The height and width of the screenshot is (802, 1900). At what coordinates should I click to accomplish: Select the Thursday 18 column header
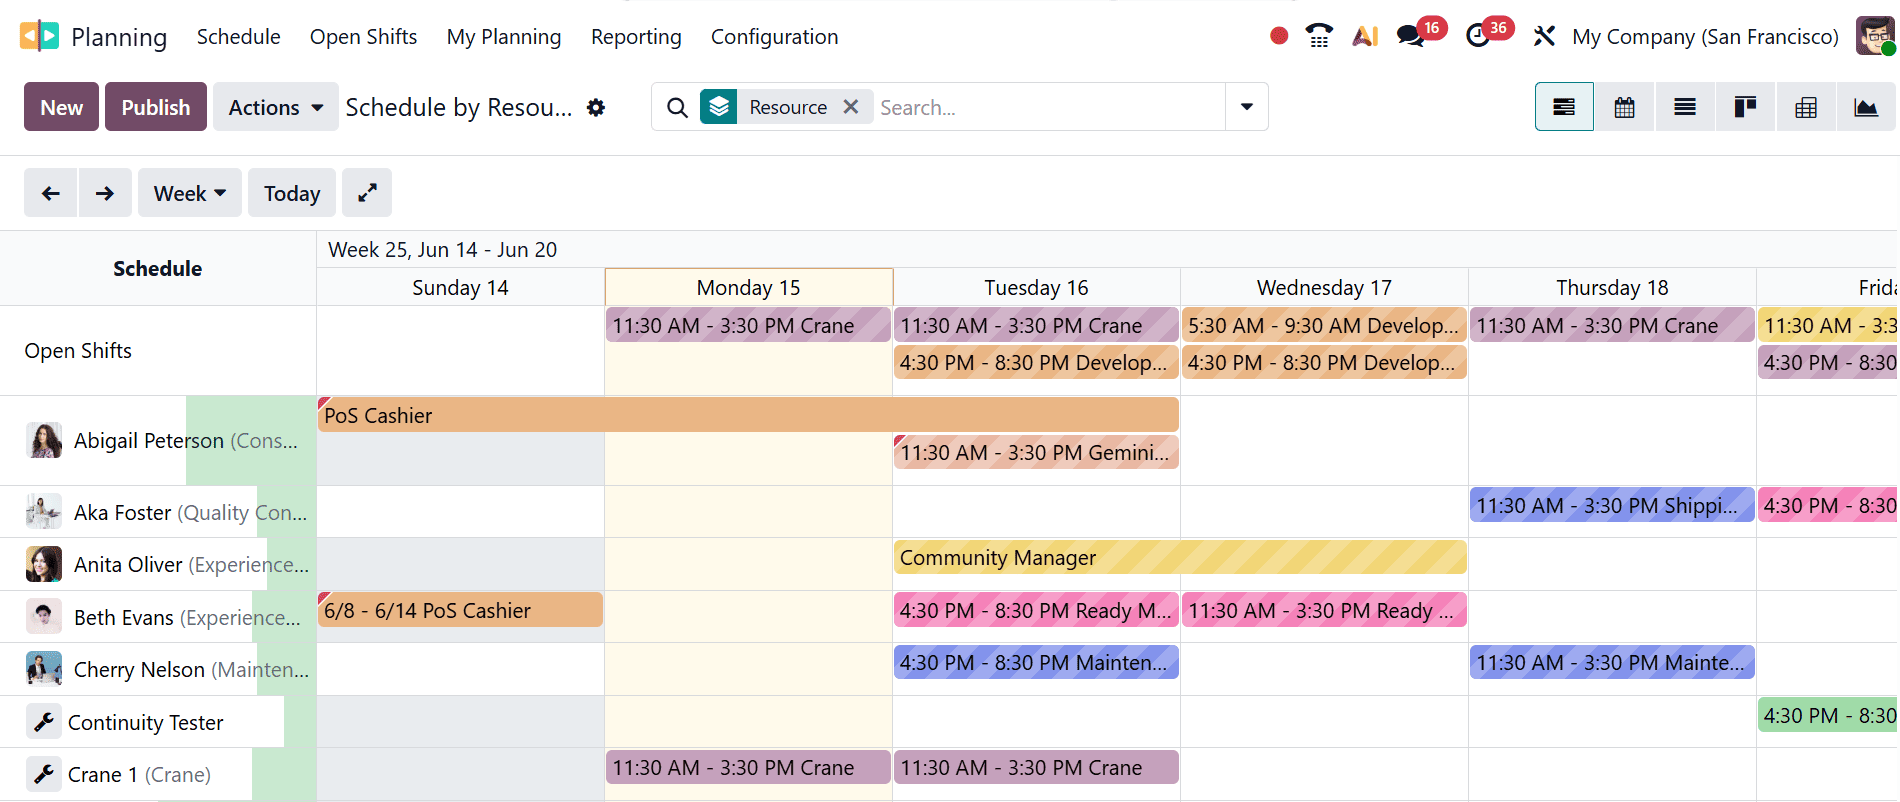(x=1612, y=287)
